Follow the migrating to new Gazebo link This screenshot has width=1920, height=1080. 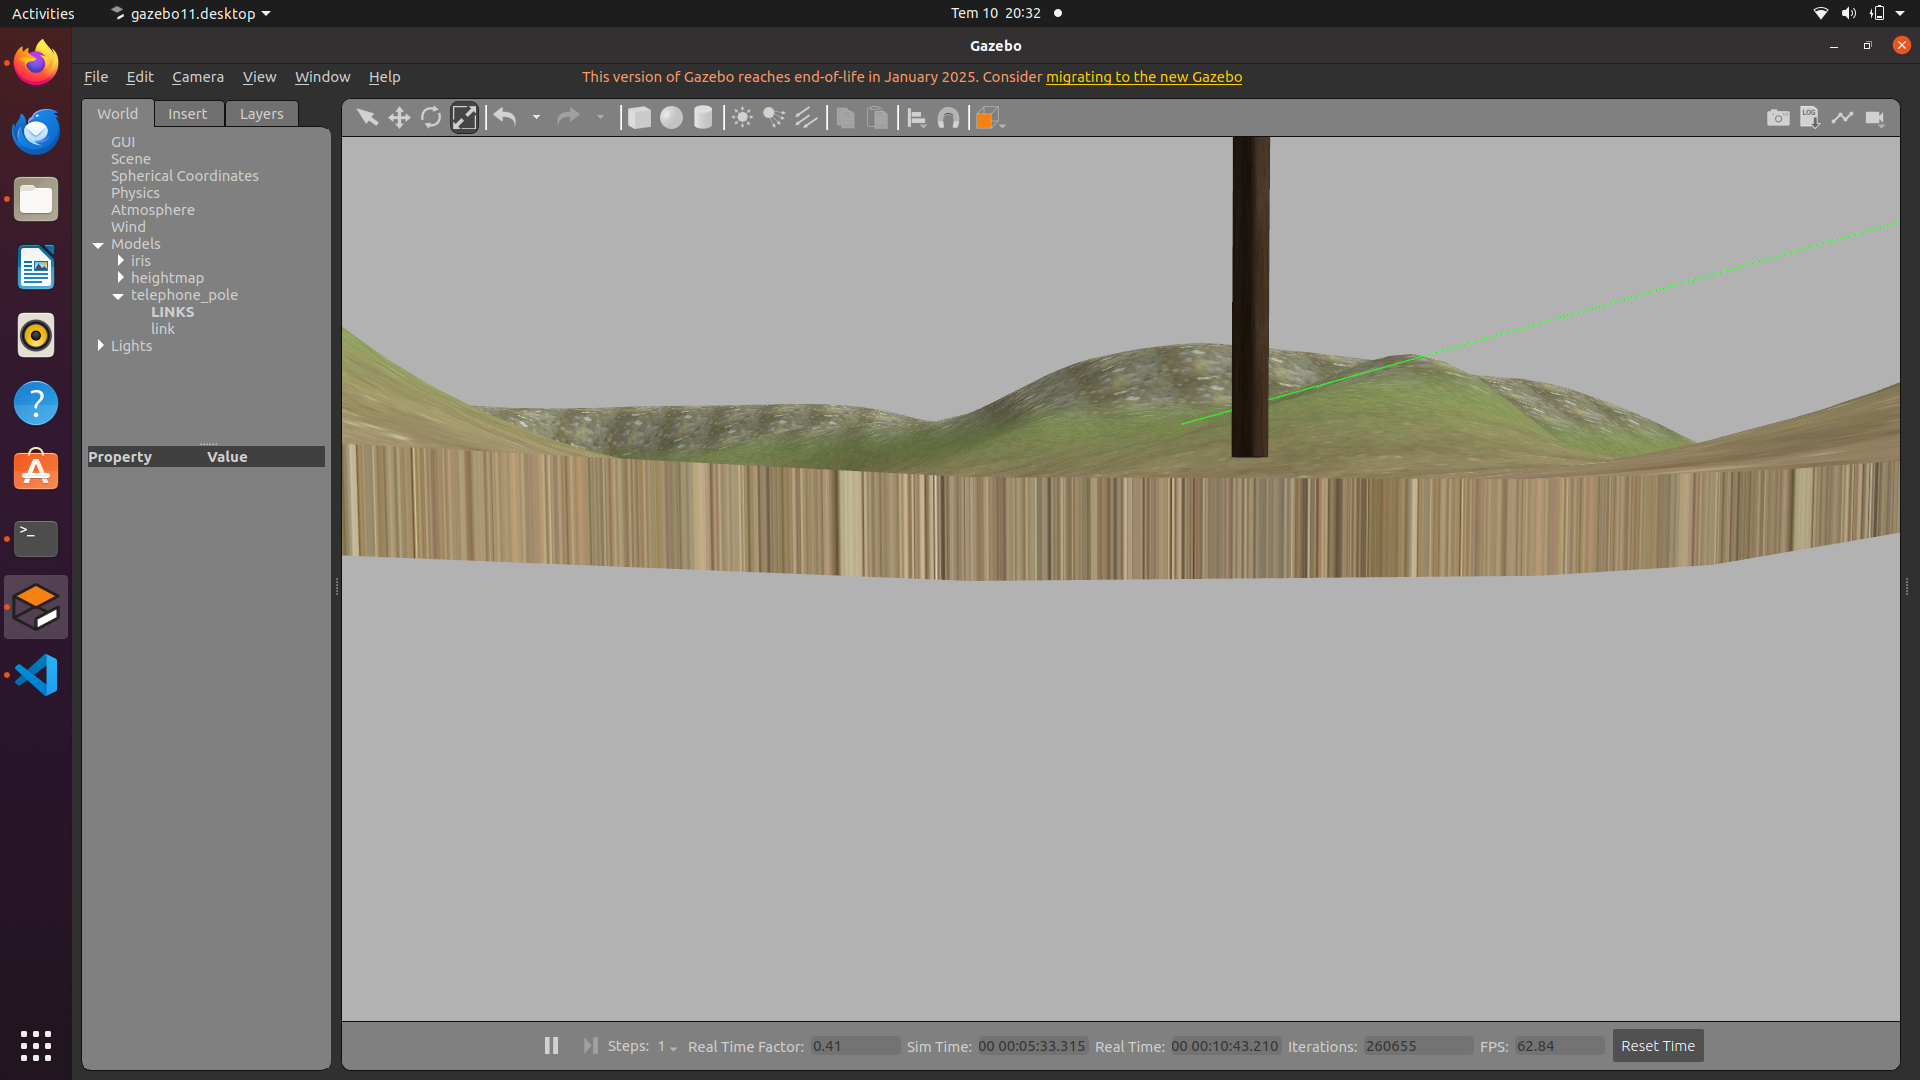(1144, 77)
